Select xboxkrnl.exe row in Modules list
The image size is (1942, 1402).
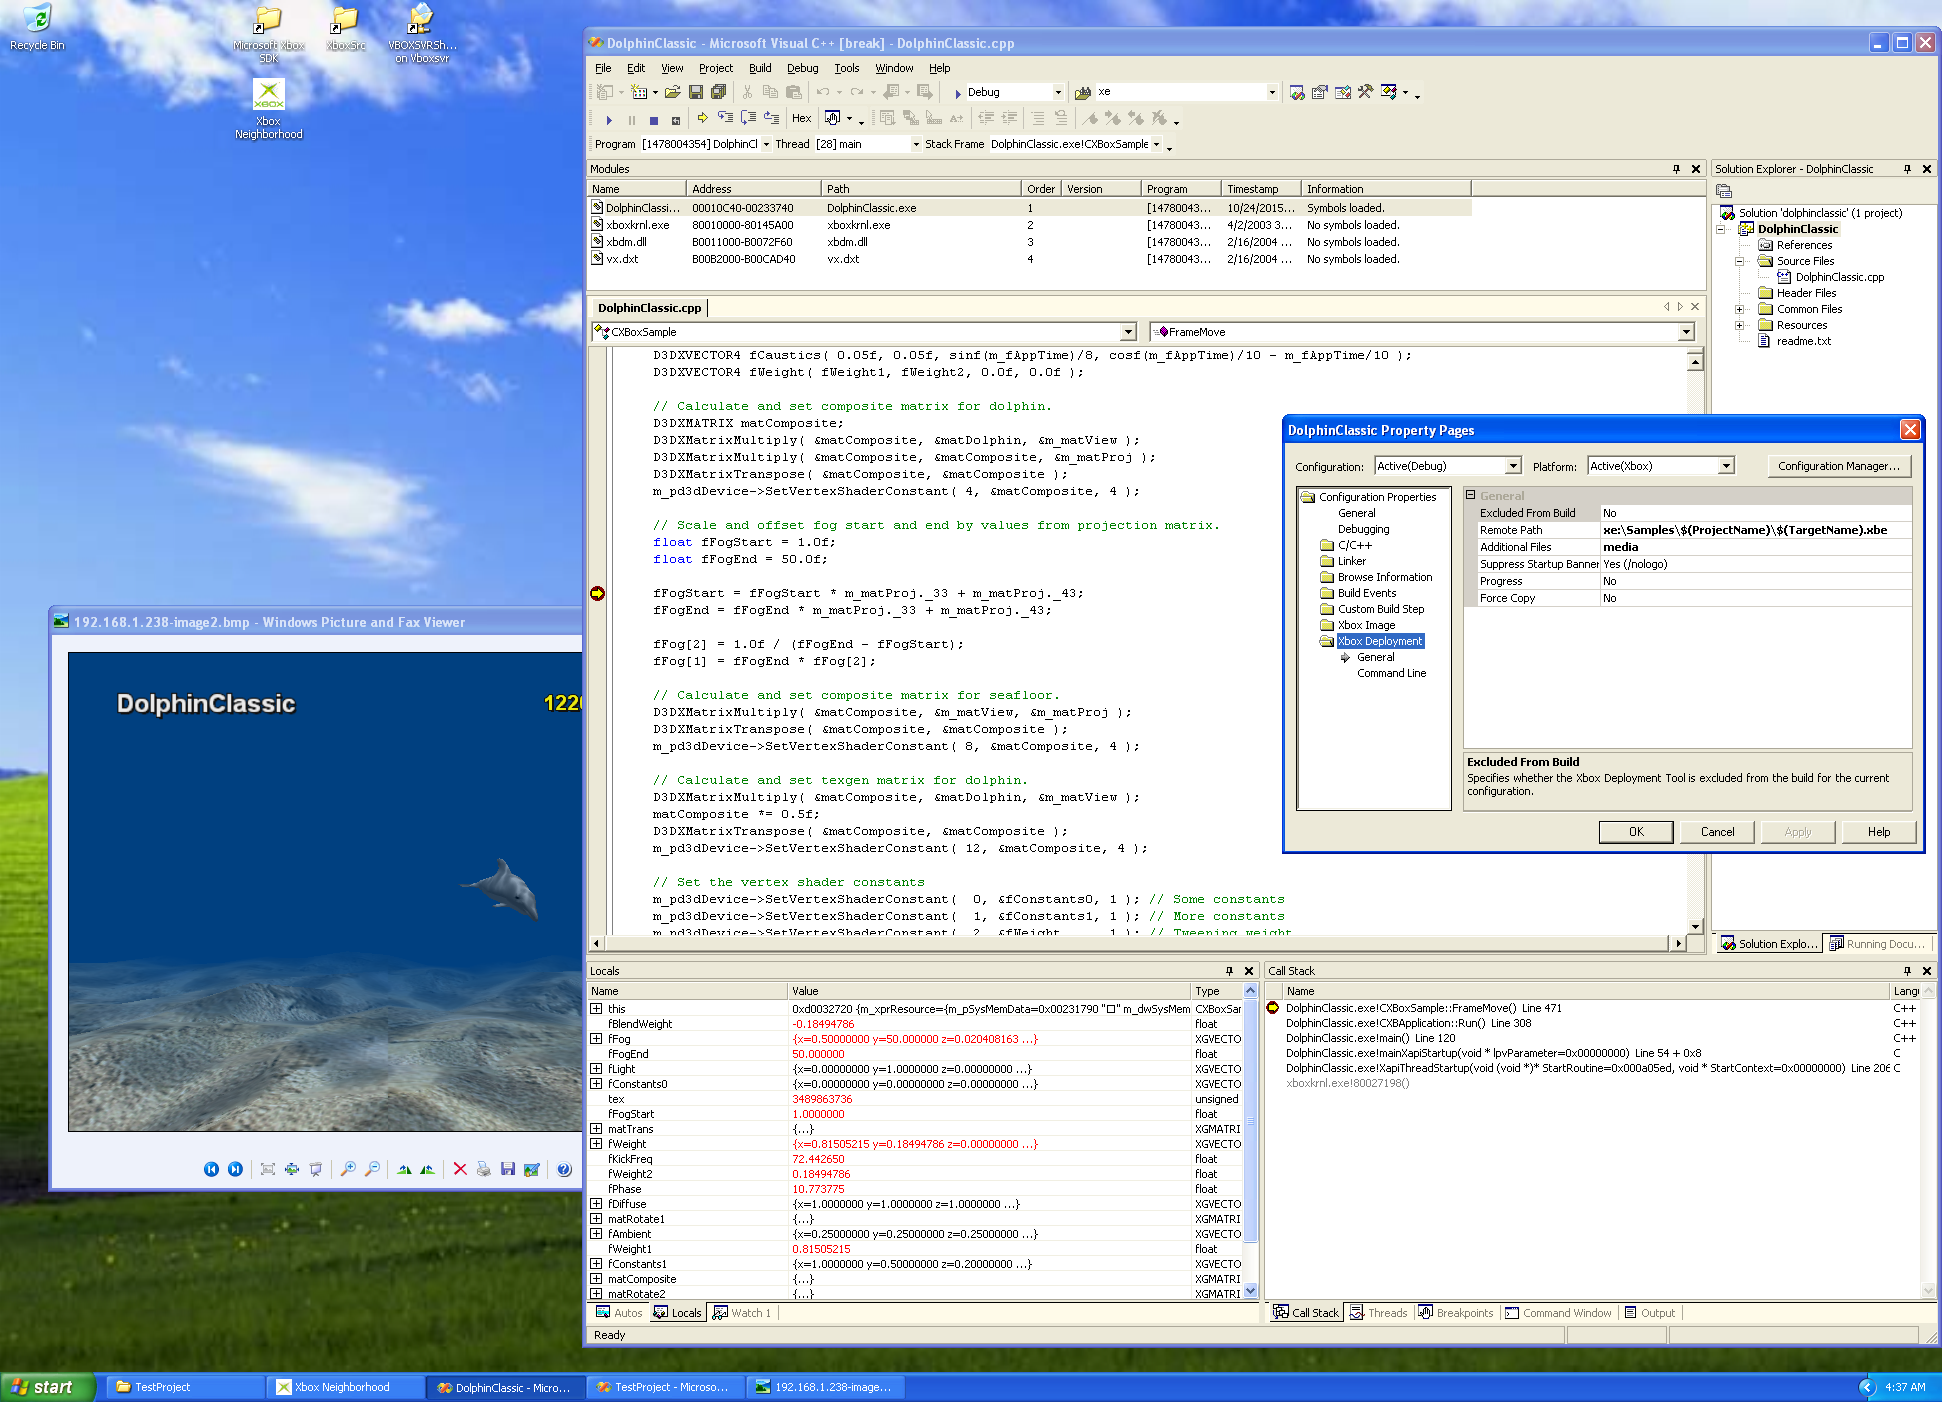[x=1029, y=225]
